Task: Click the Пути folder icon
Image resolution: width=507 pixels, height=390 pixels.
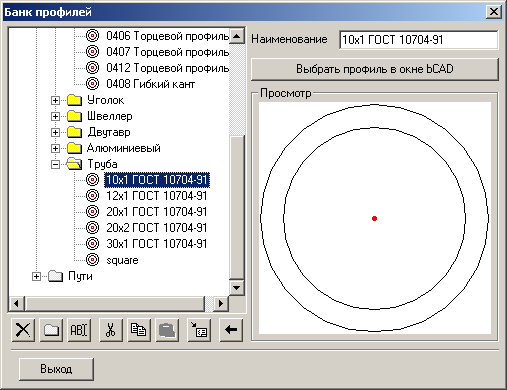Action: pyautogui.click(x=55, y=276)
